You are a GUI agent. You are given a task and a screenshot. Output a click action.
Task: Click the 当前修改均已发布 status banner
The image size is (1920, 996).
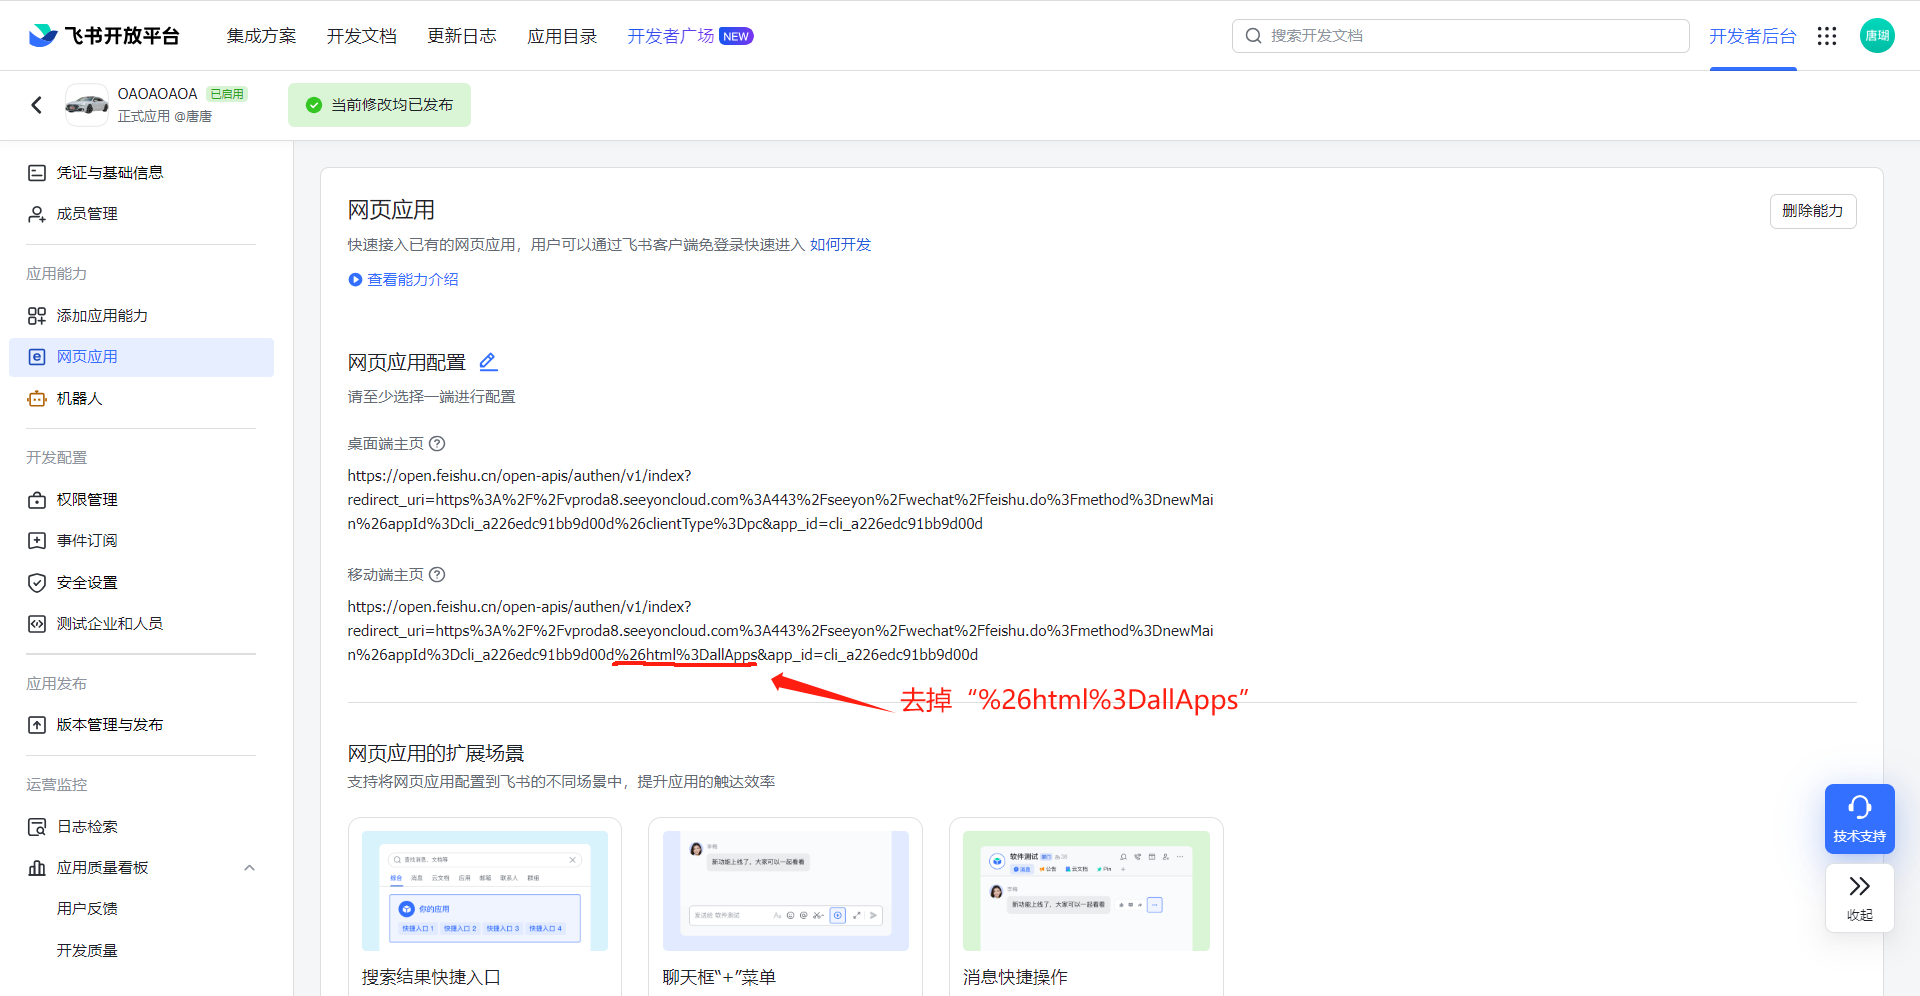point(379,105)
